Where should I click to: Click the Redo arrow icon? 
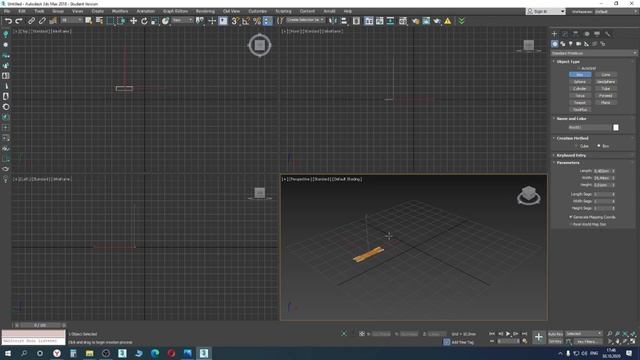pyautogui.click(x=19, y=21)
